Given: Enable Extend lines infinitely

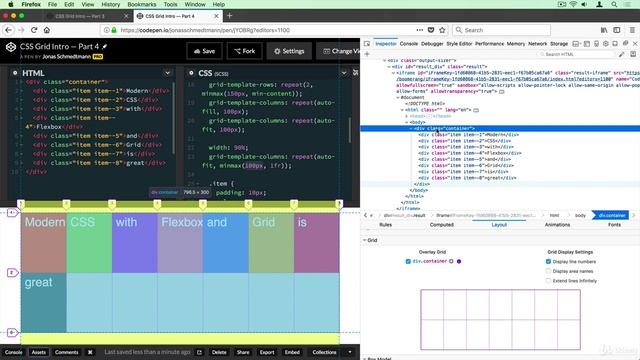Looking at the screenshot, I should click(548, 281).
